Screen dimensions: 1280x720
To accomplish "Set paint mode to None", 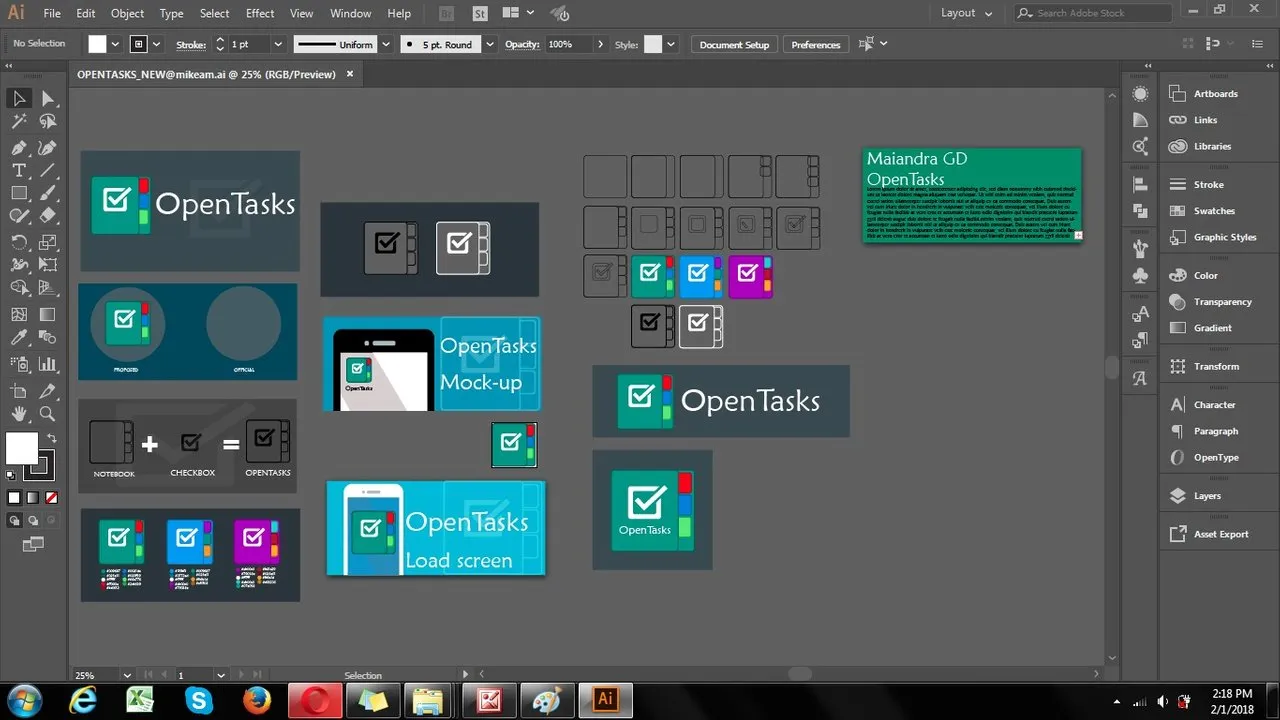I will tap(52, 497).
